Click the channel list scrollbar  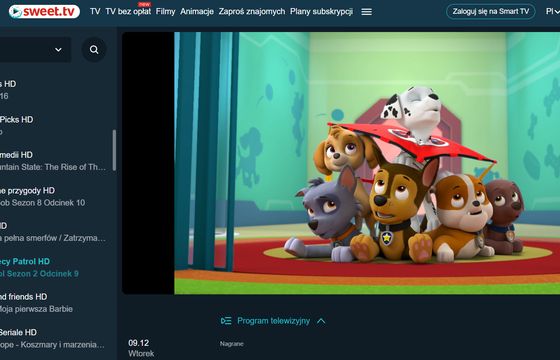coord(114,150)
